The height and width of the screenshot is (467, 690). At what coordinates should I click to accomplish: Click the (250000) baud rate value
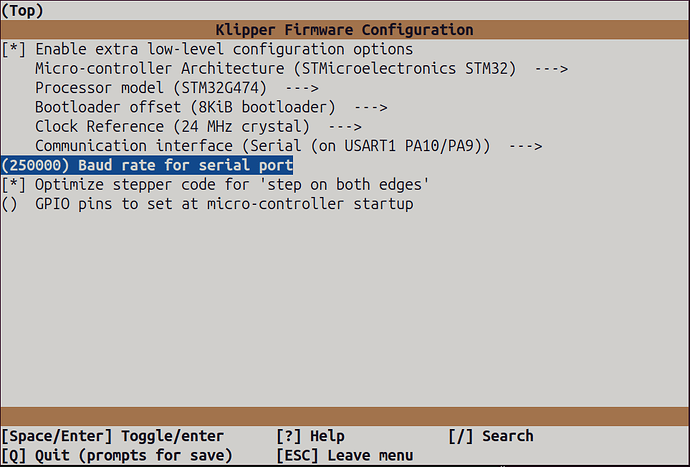(35, 165)
